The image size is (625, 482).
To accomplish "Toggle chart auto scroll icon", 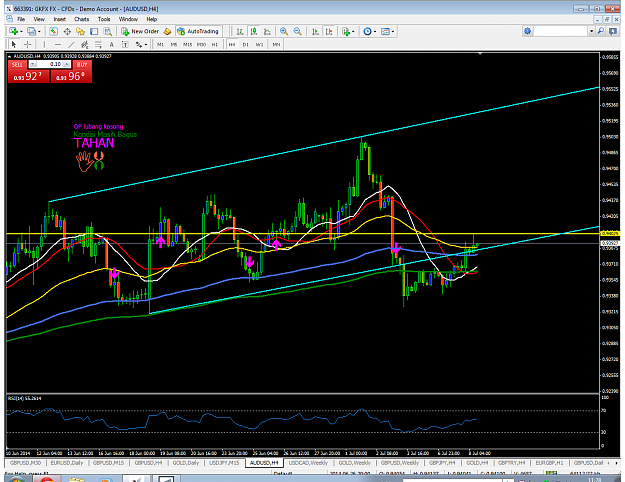I will tap(315, 31).
